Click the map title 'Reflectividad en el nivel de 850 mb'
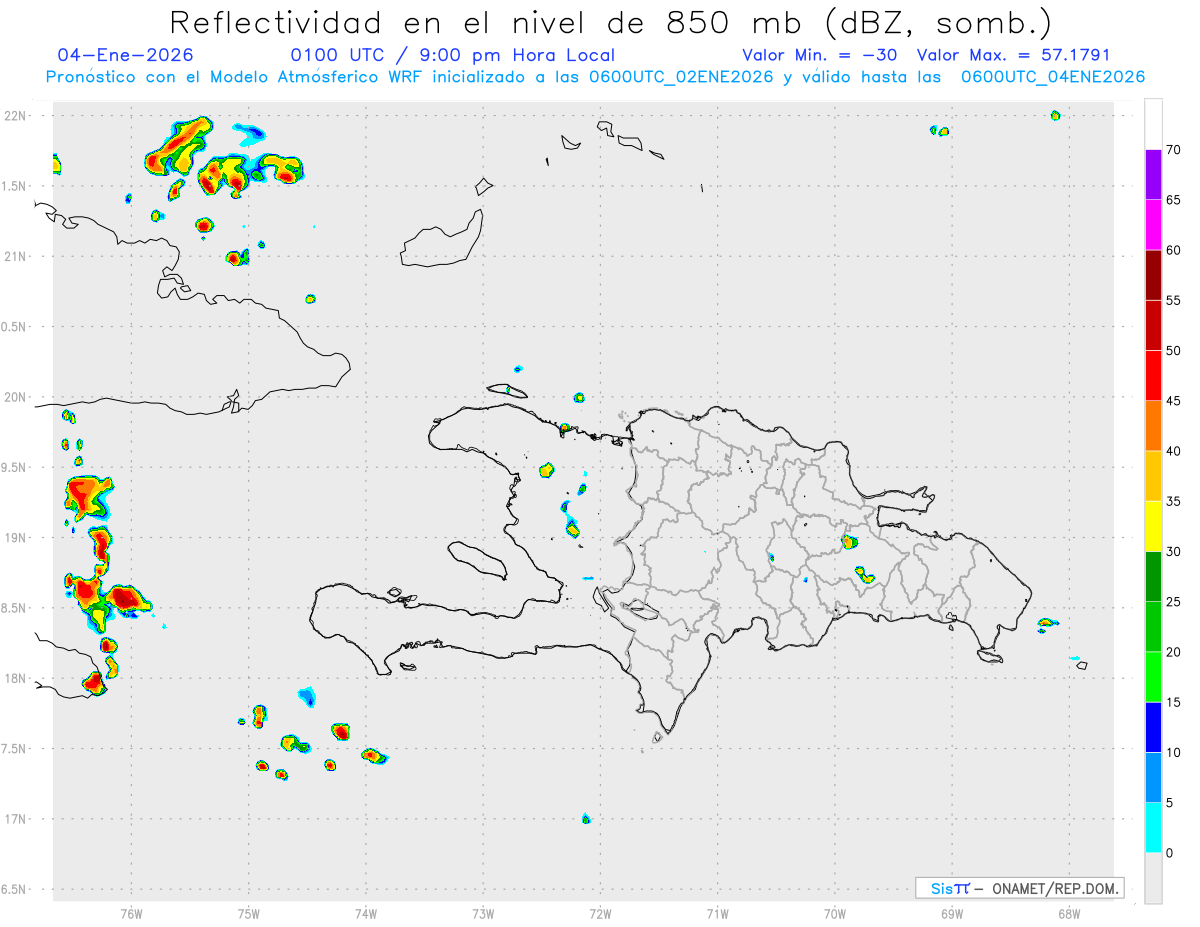The width and height of the screenshot is (1200, 927). [x=489, y=22]
